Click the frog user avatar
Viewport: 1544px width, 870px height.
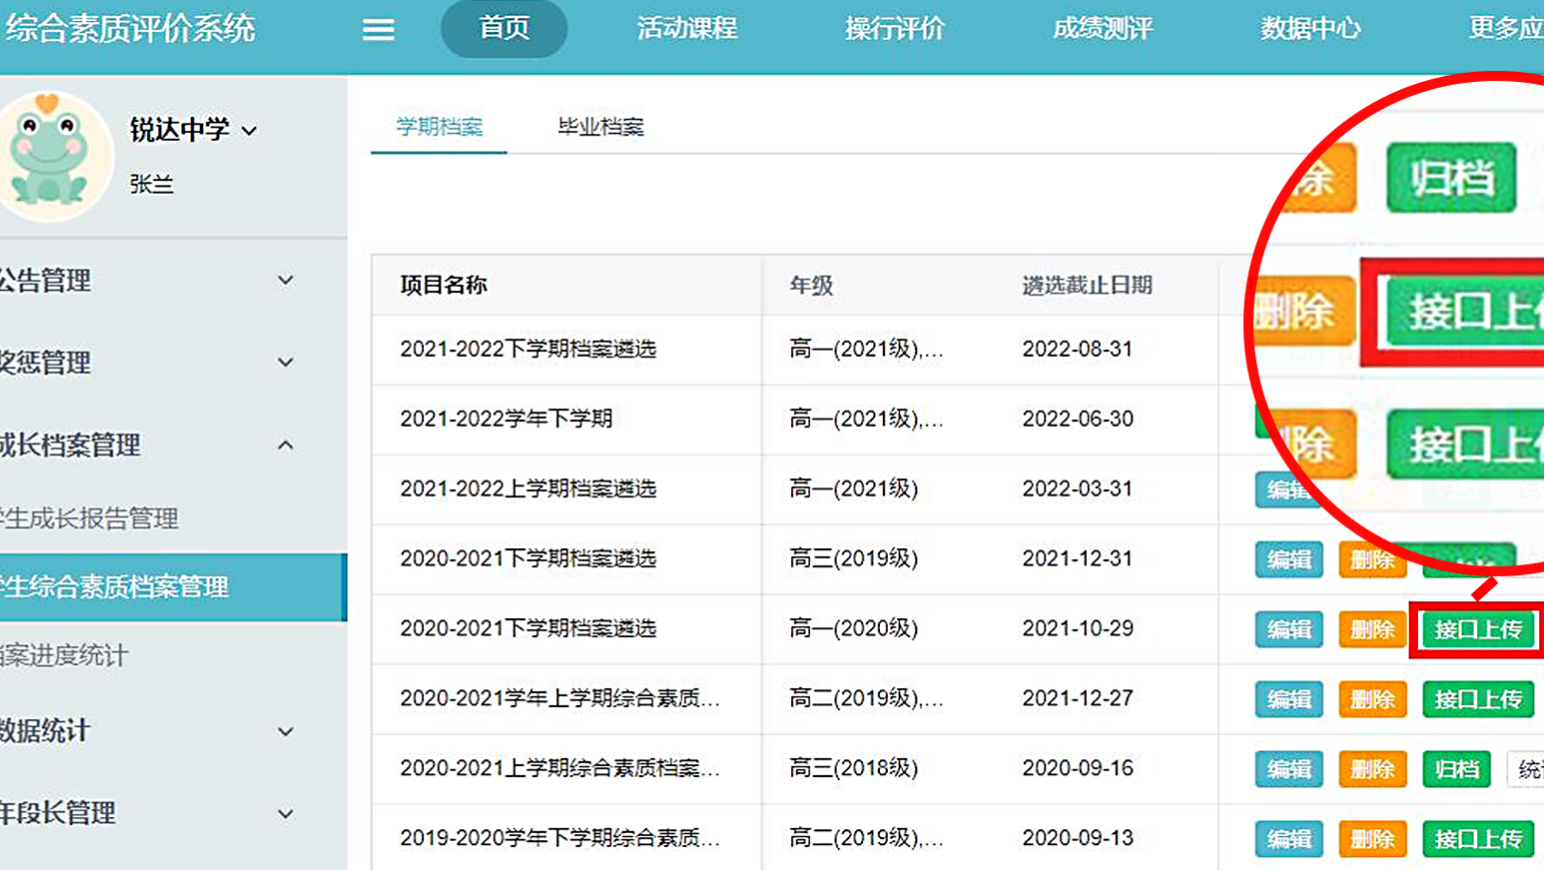click(x=52, y=156)
